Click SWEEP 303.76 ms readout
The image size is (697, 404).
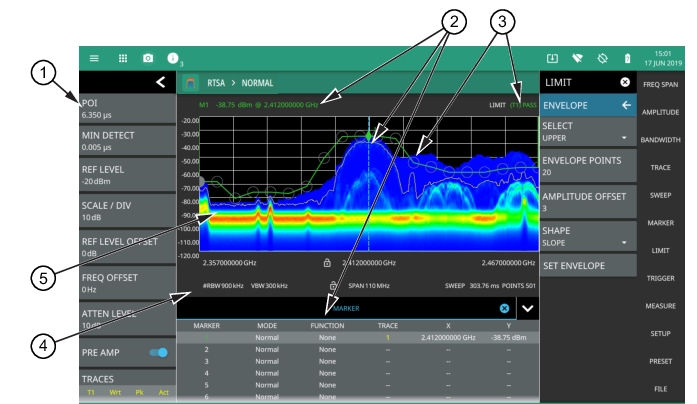tap(471, 286)
